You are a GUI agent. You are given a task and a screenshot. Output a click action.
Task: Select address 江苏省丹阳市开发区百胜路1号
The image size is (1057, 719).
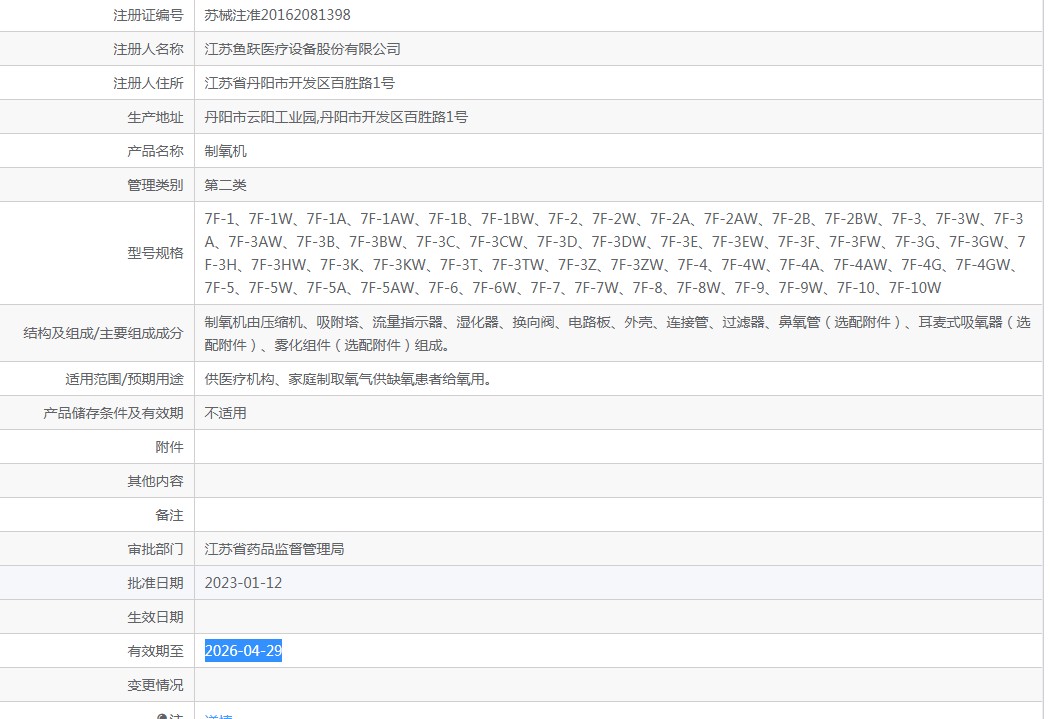299,83
